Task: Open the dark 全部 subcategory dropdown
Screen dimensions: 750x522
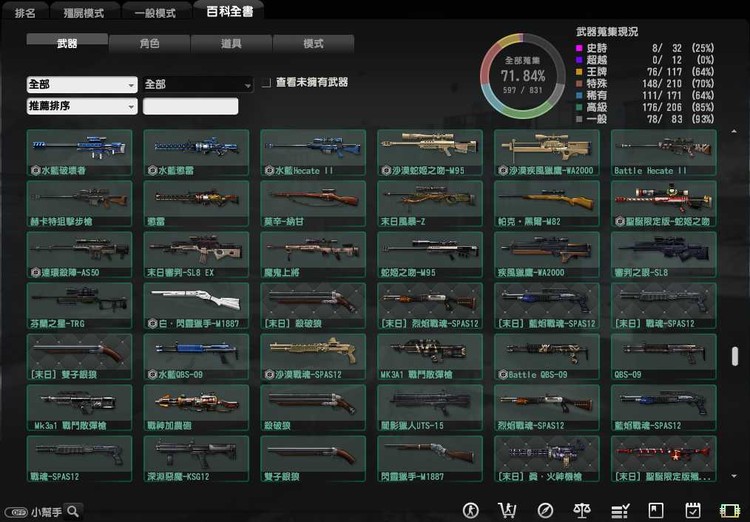Action: coord(198,85)
